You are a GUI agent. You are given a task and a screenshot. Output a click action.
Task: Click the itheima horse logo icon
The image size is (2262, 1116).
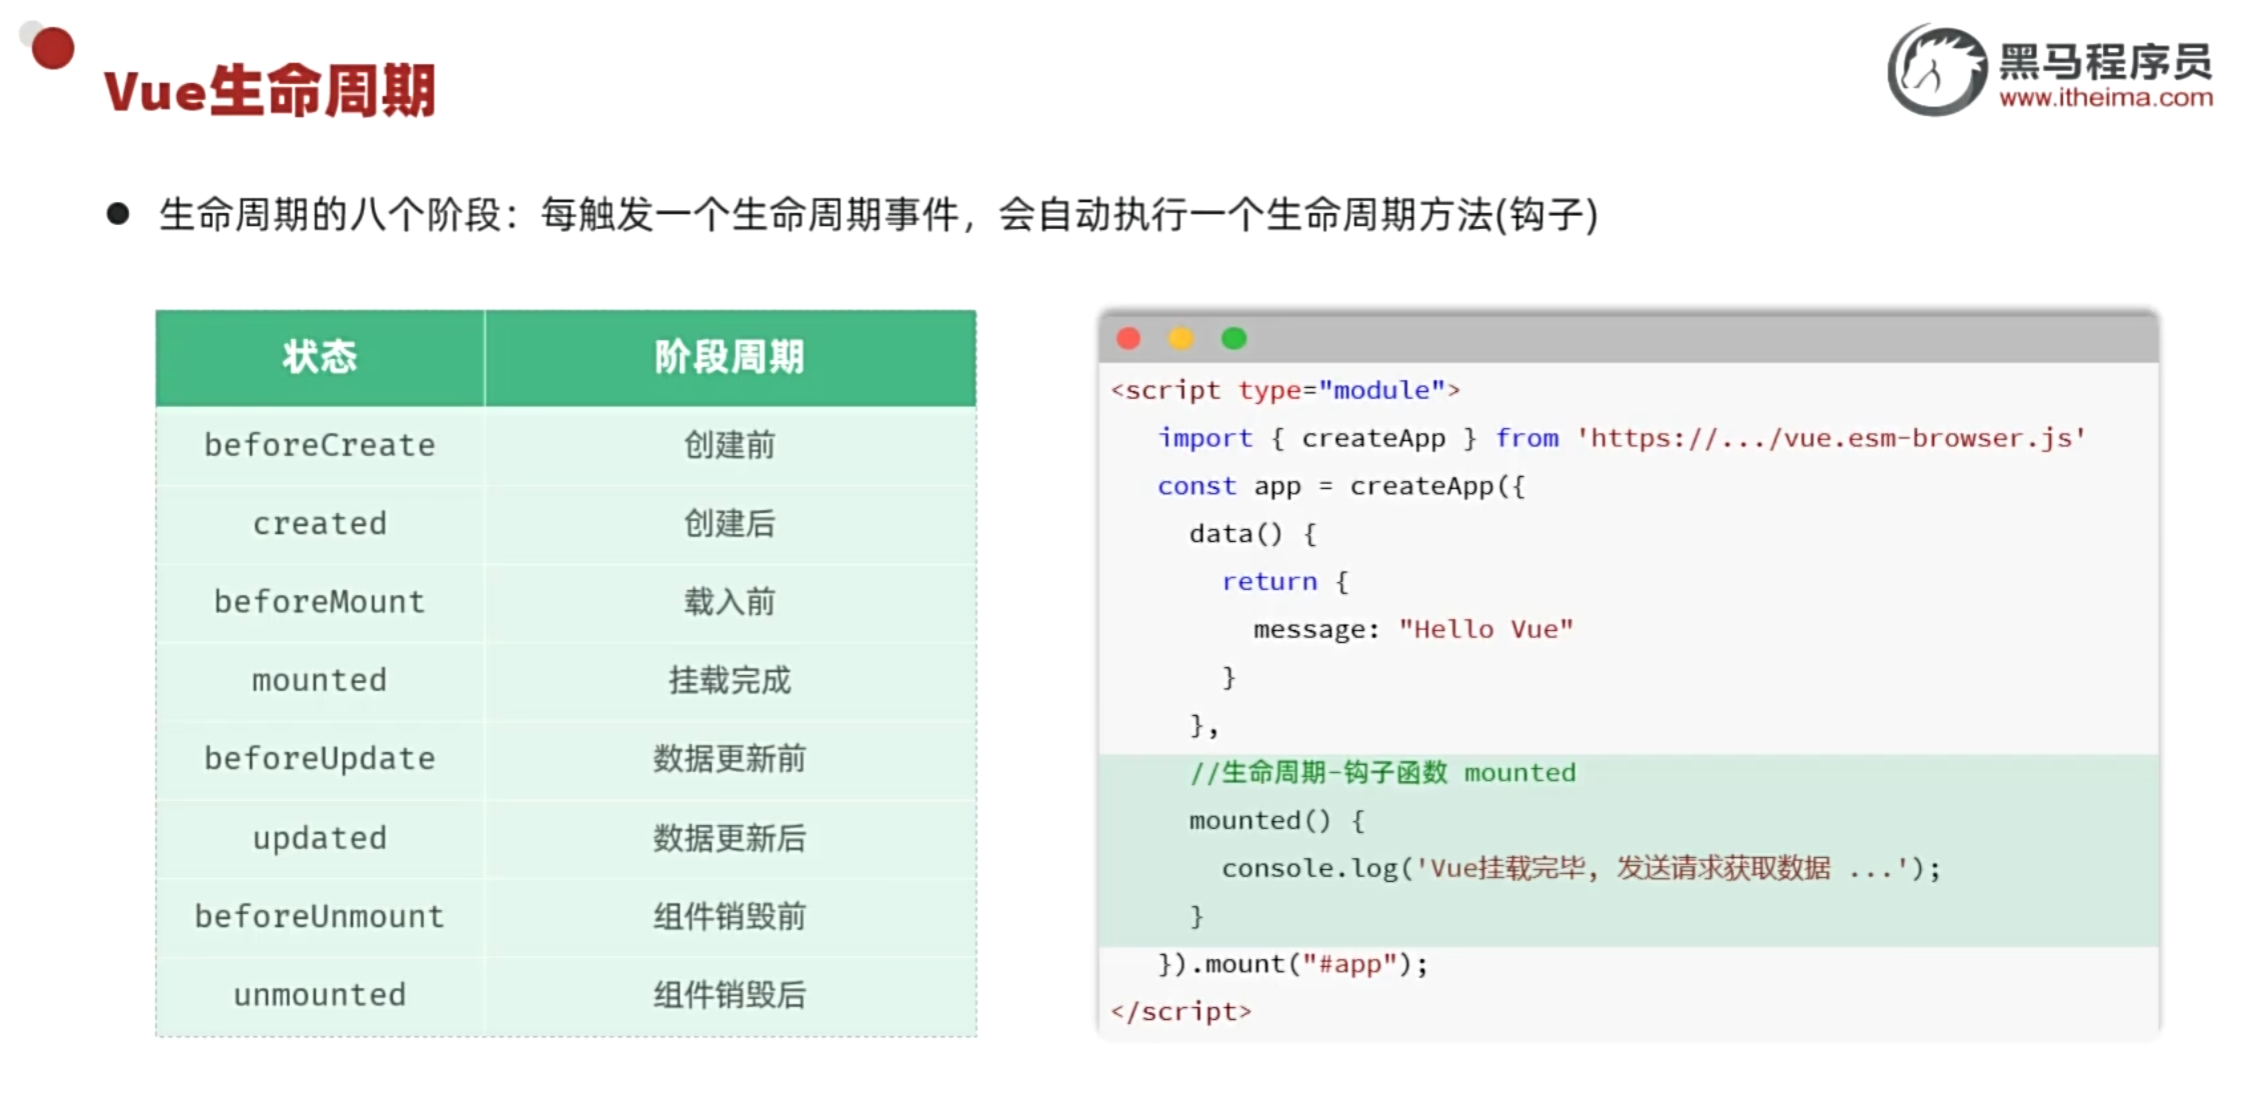1936,70
